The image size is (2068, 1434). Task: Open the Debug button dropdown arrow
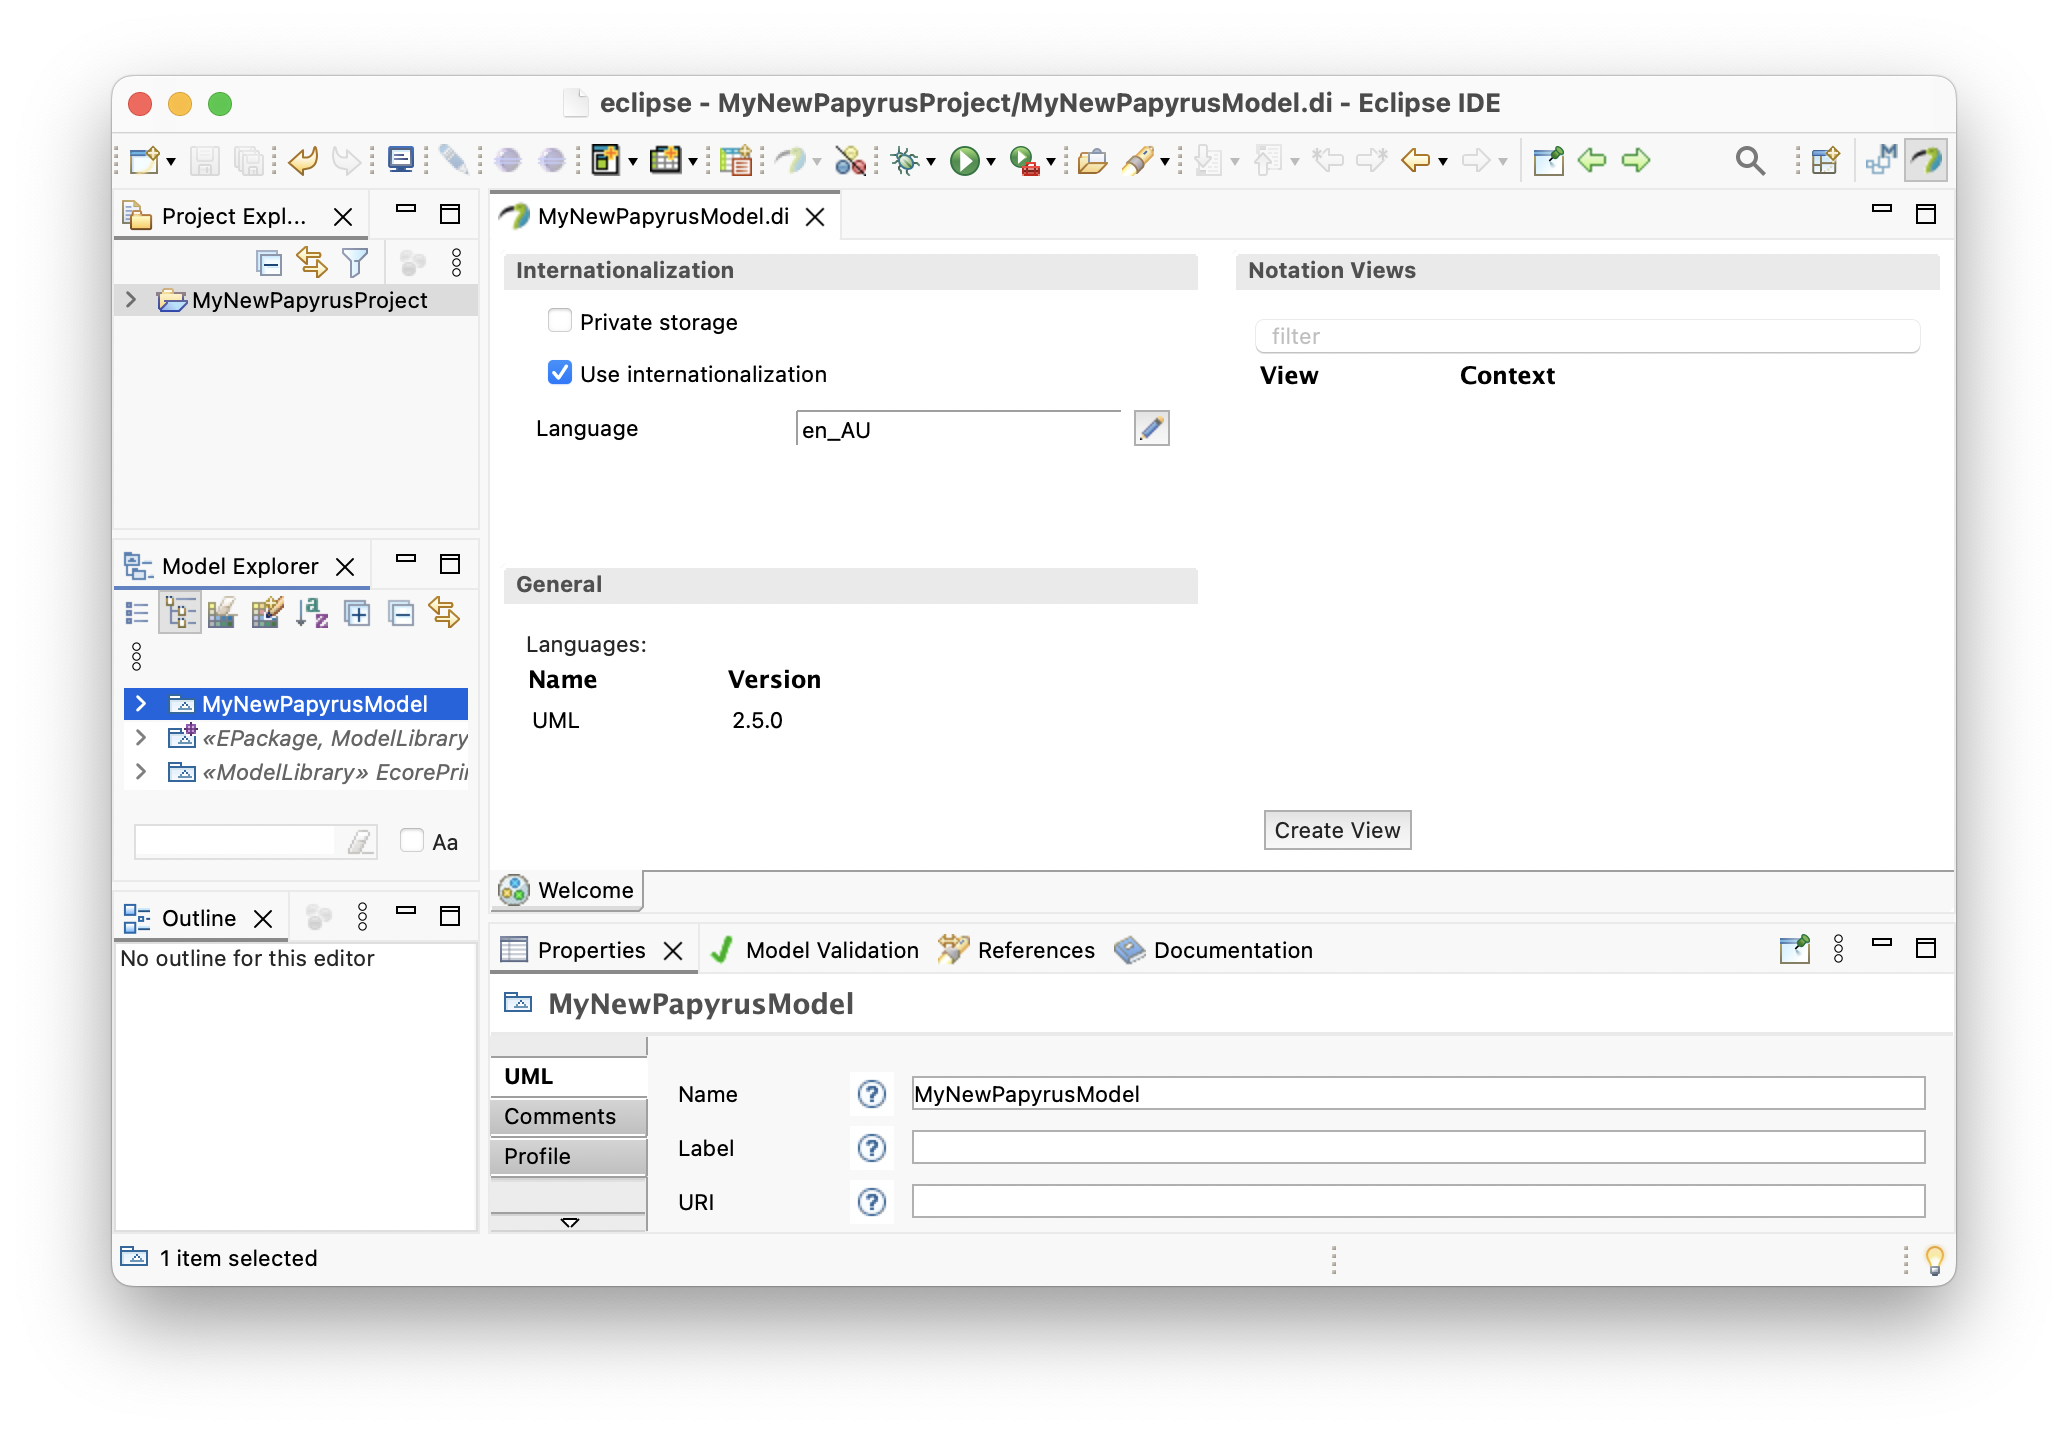point(930,162)
